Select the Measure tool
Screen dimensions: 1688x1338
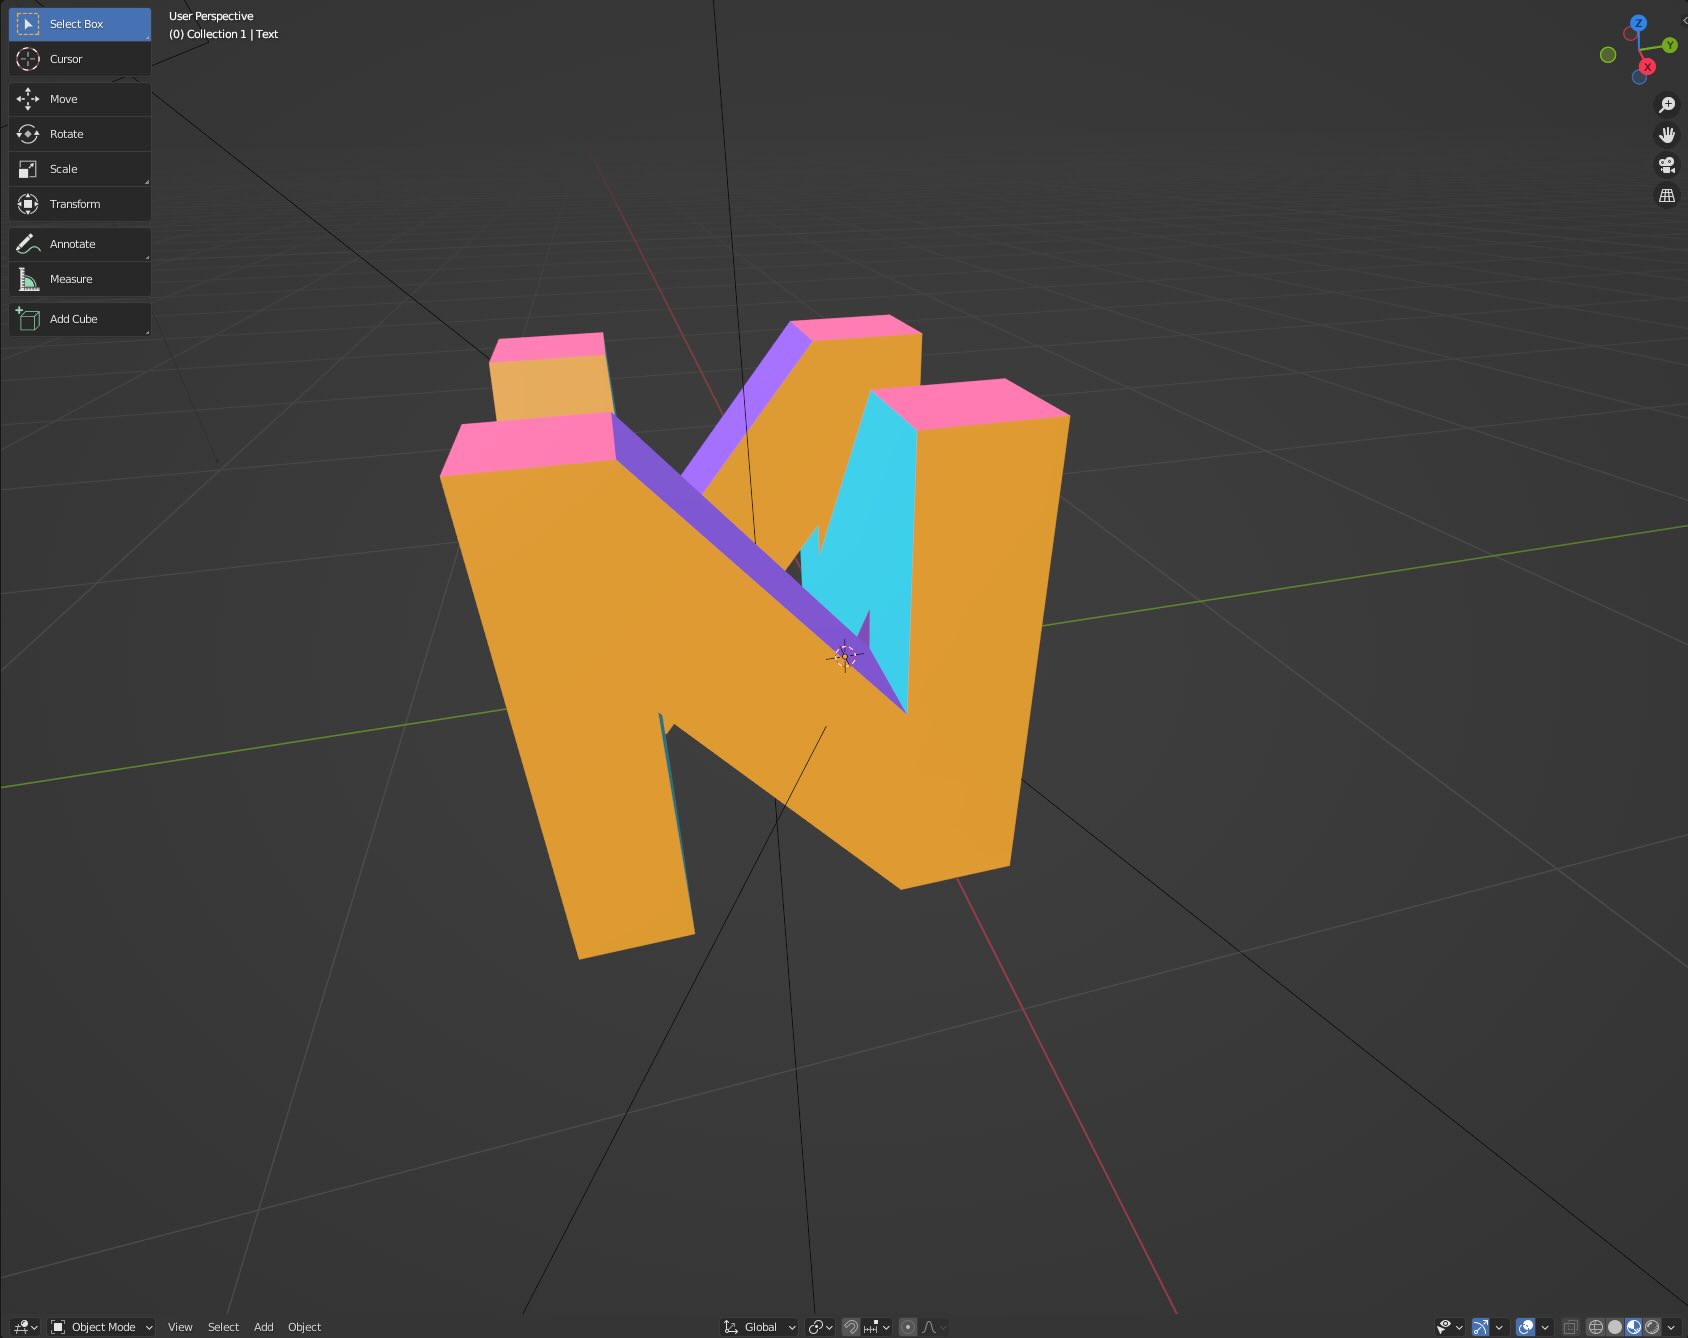point(79,278)
